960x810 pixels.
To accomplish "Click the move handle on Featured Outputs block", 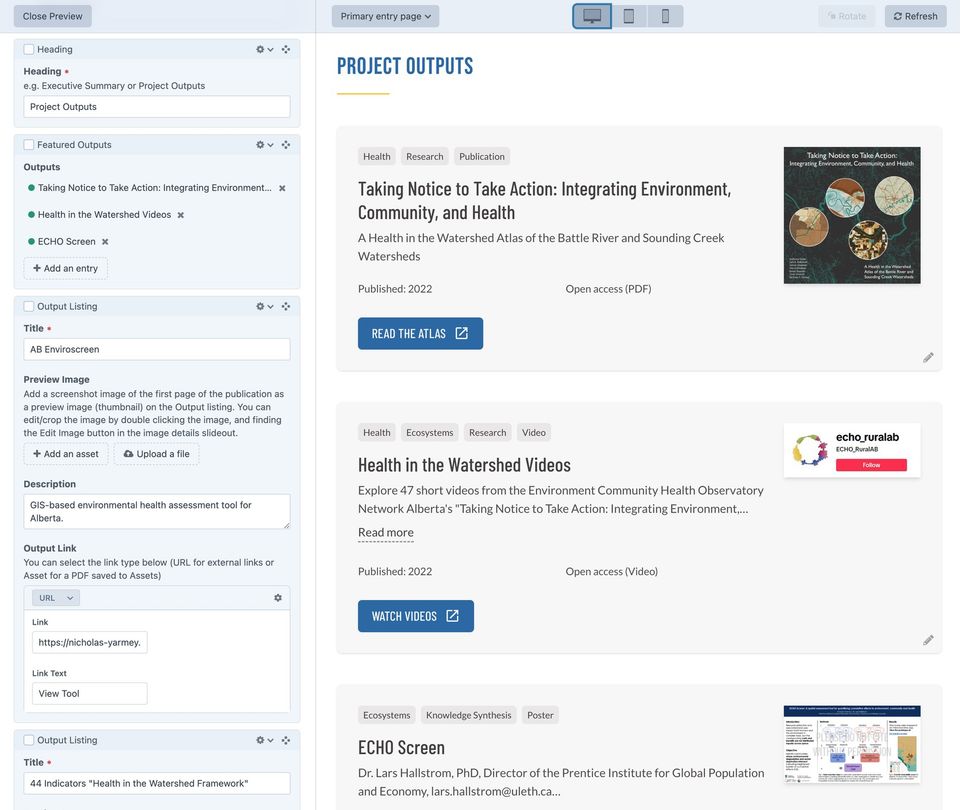I will (286, 145).
